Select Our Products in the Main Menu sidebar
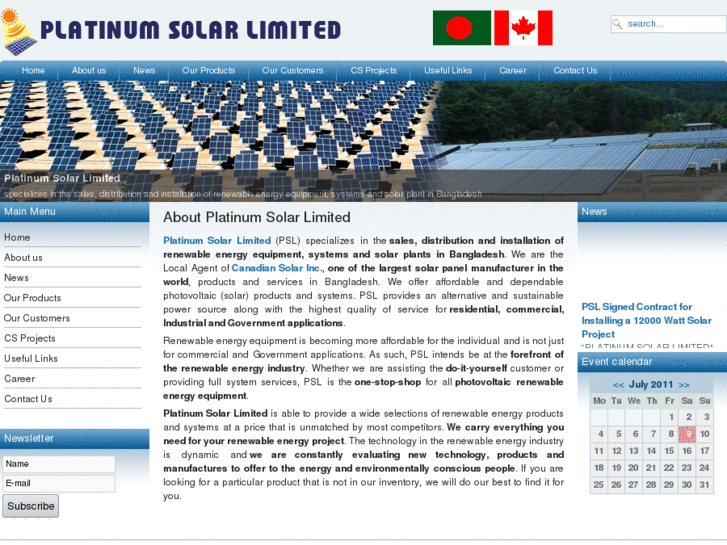This screenshot has width=727, height=545. pyautogui.click(x=72, y=298)
